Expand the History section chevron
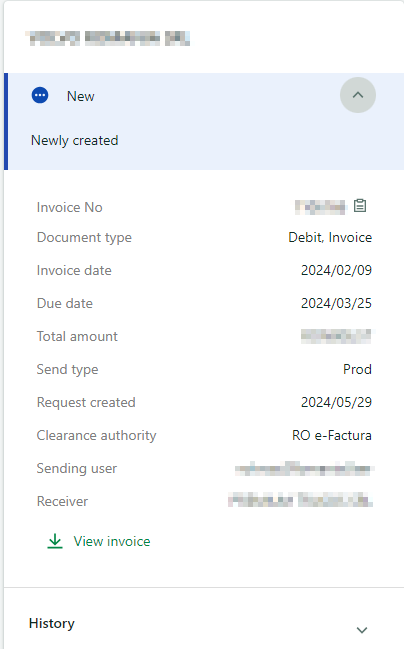The width and height of the screenshot is (404, 649). pyautogui.click(x=362, y=630)
